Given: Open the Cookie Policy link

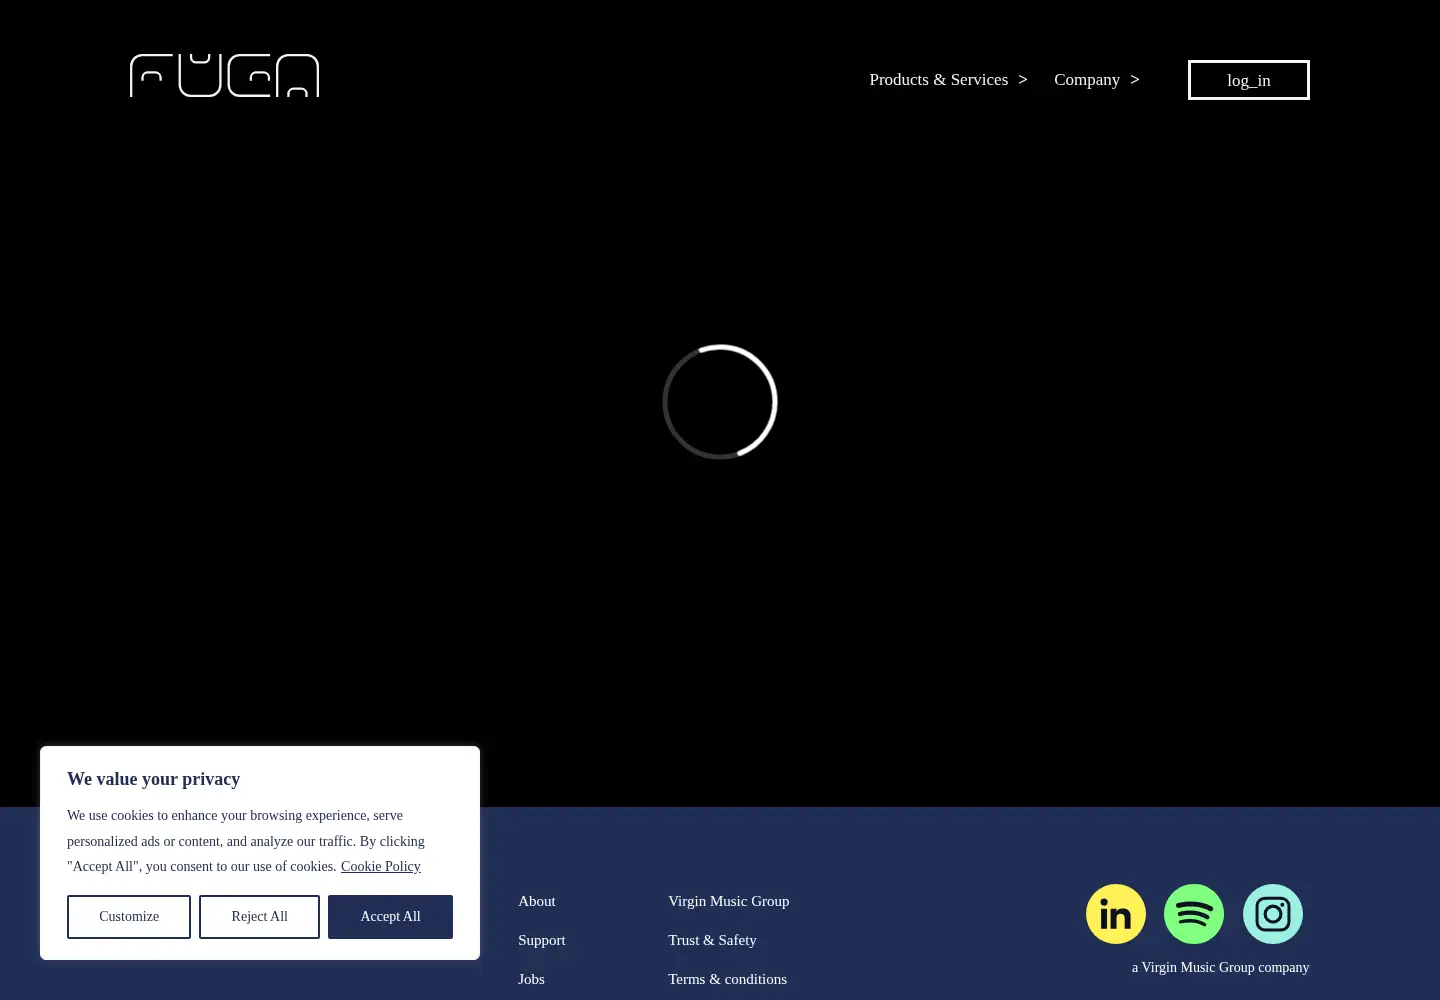Looking at the screenshot, I should 381,867.
